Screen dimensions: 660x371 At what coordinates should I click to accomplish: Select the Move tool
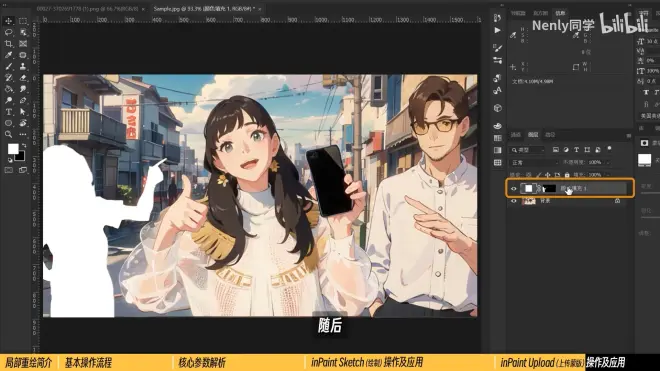click(8, 21)
